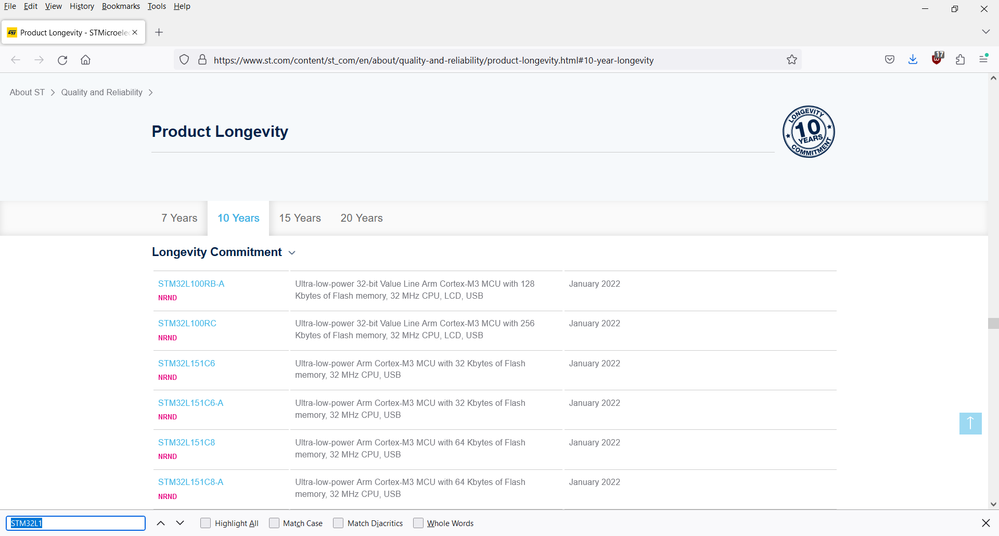Open the Edit menu
Image resolution: width=999 pixels, height=536 pixels.
tap(30, 6)
